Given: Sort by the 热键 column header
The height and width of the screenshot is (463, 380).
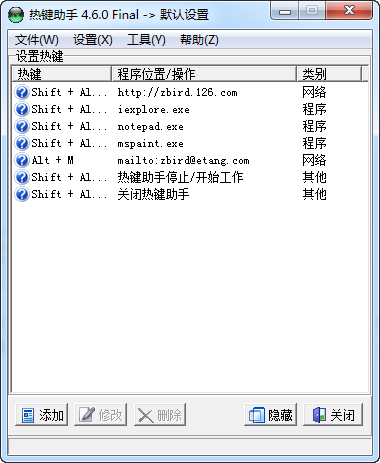Looking at the screenshot, I should point(62,74).
